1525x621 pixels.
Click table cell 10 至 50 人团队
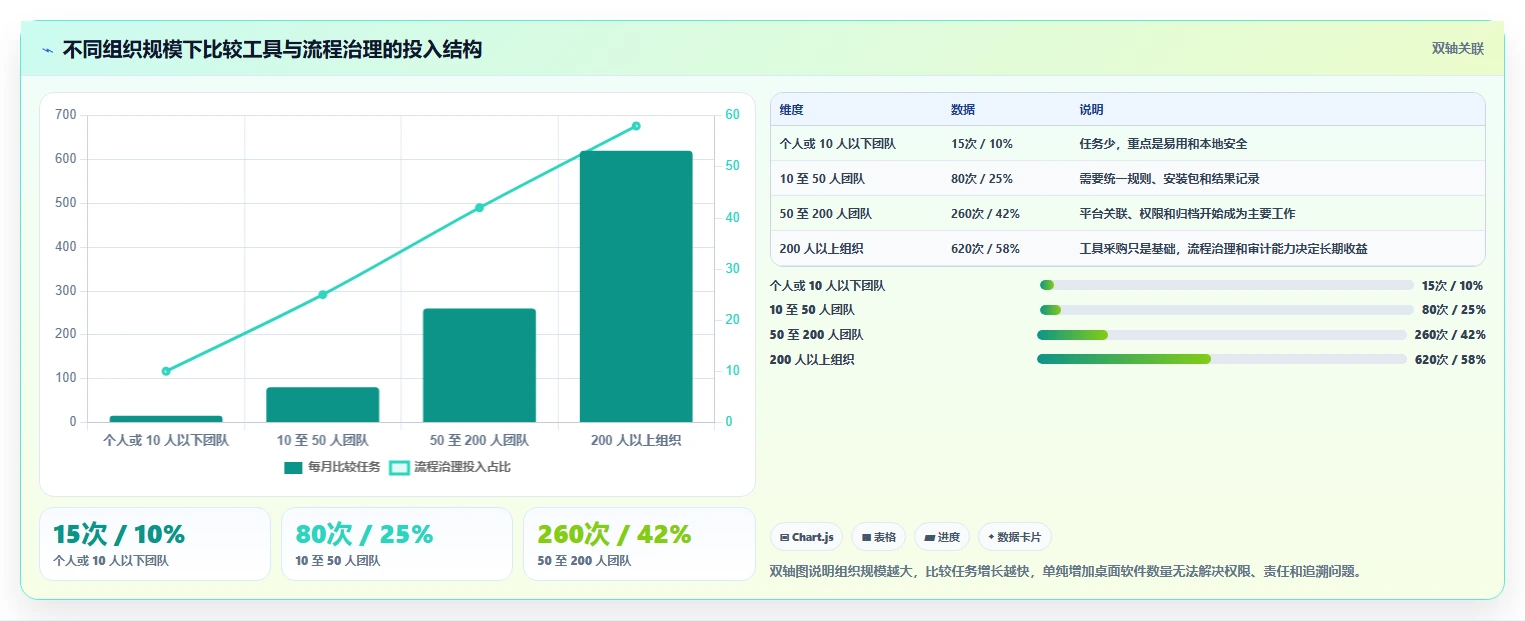[x=822, y=179]
